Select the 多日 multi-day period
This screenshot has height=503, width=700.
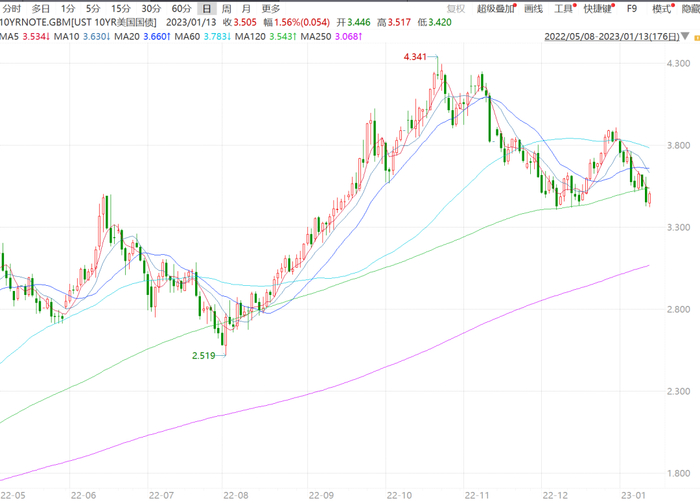(41, 8)
